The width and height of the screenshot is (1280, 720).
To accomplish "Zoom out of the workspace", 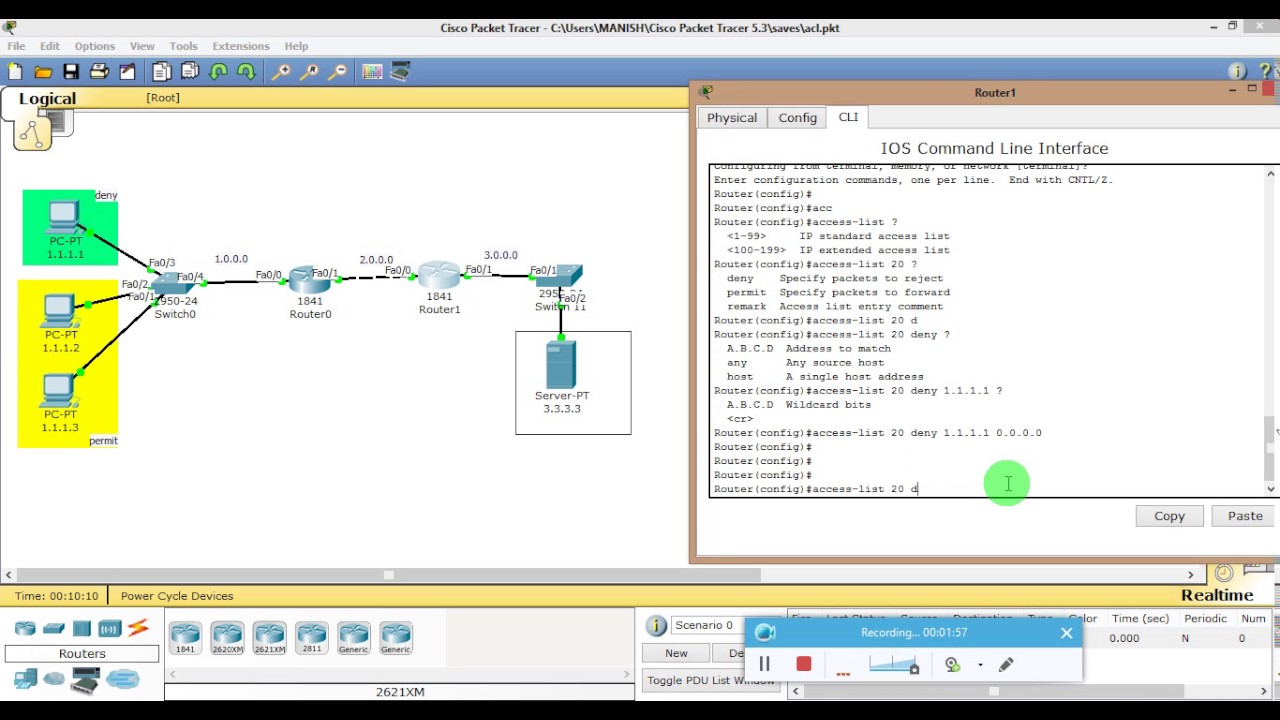I will click(338, 72).
